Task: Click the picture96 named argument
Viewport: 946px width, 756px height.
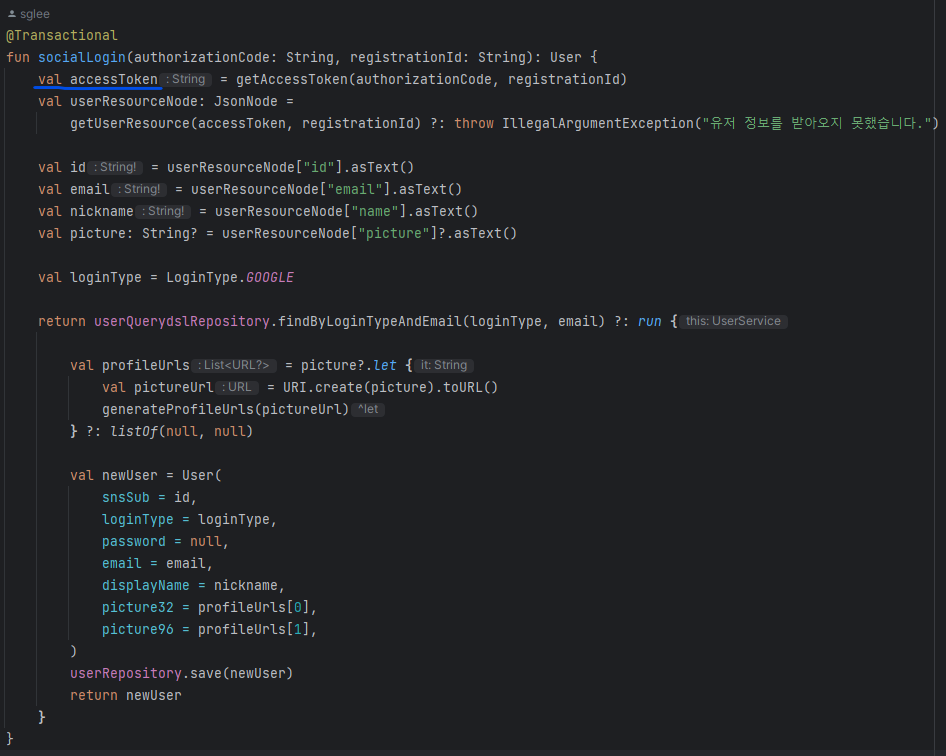Action: (138, 629)
